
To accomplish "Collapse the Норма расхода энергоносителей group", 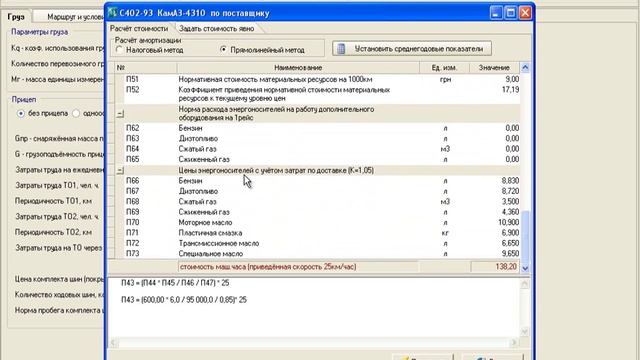I will pos(120,113).
